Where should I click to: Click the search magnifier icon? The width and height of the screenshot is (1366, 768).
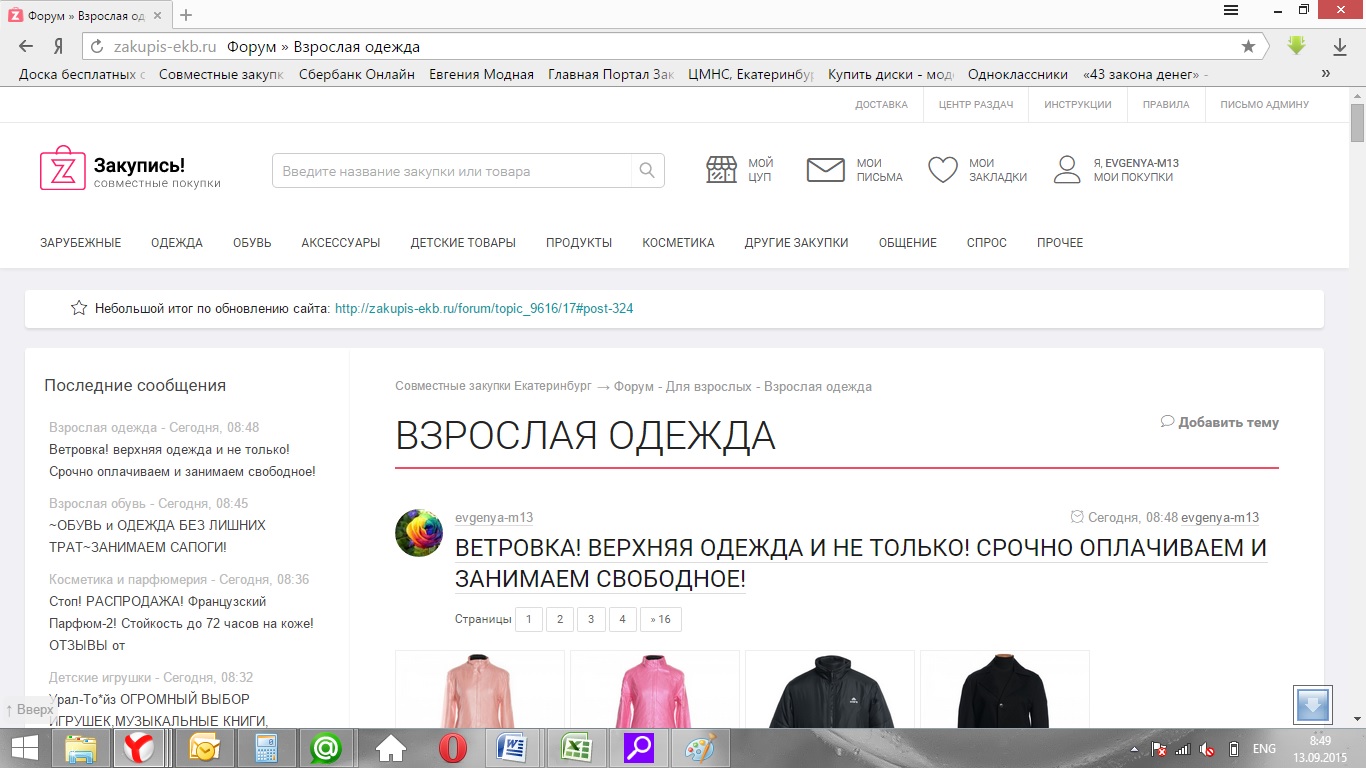pos(647,171)
